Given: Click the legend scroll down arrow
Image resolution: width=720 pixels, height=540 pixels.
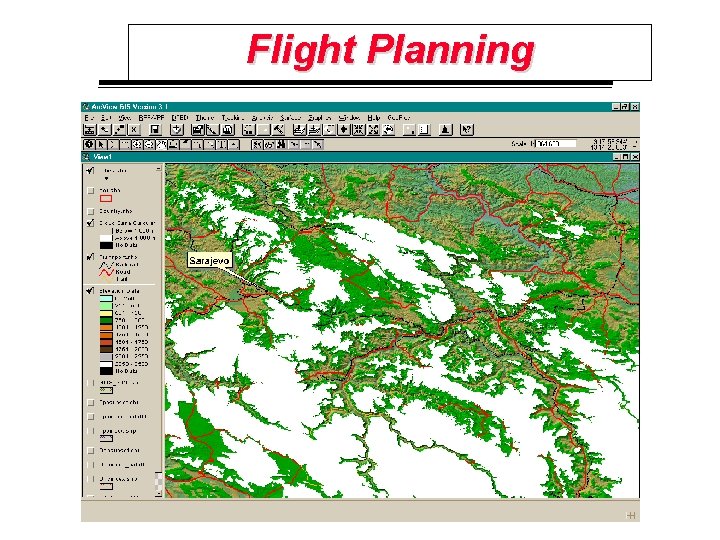Looking at the screenshot, I should 158,494.
